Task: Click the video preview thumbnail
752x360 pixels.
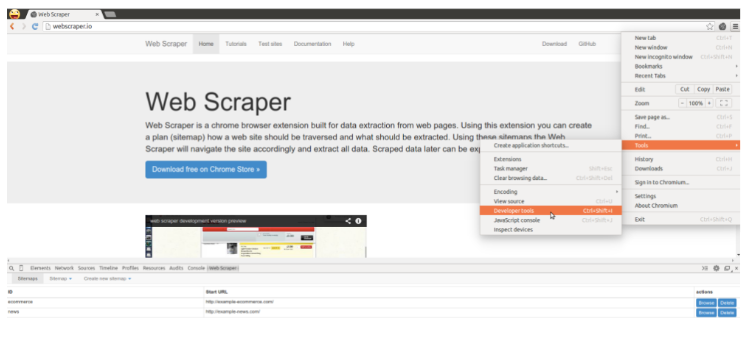Action: 256,236
